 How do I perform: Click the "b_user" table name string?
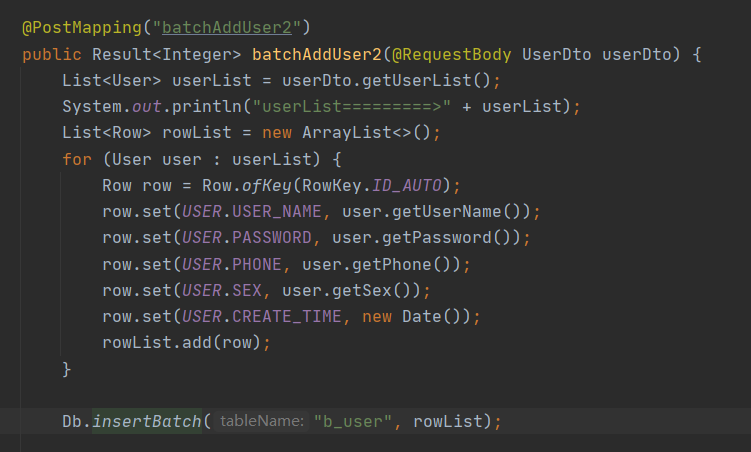coord(353,421)
